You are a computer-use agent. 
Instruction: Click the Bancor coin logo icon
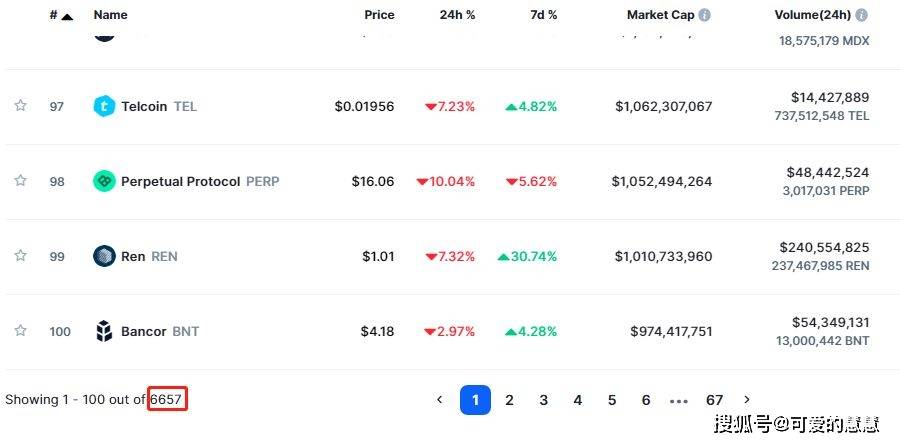click(x=104, y=331)
